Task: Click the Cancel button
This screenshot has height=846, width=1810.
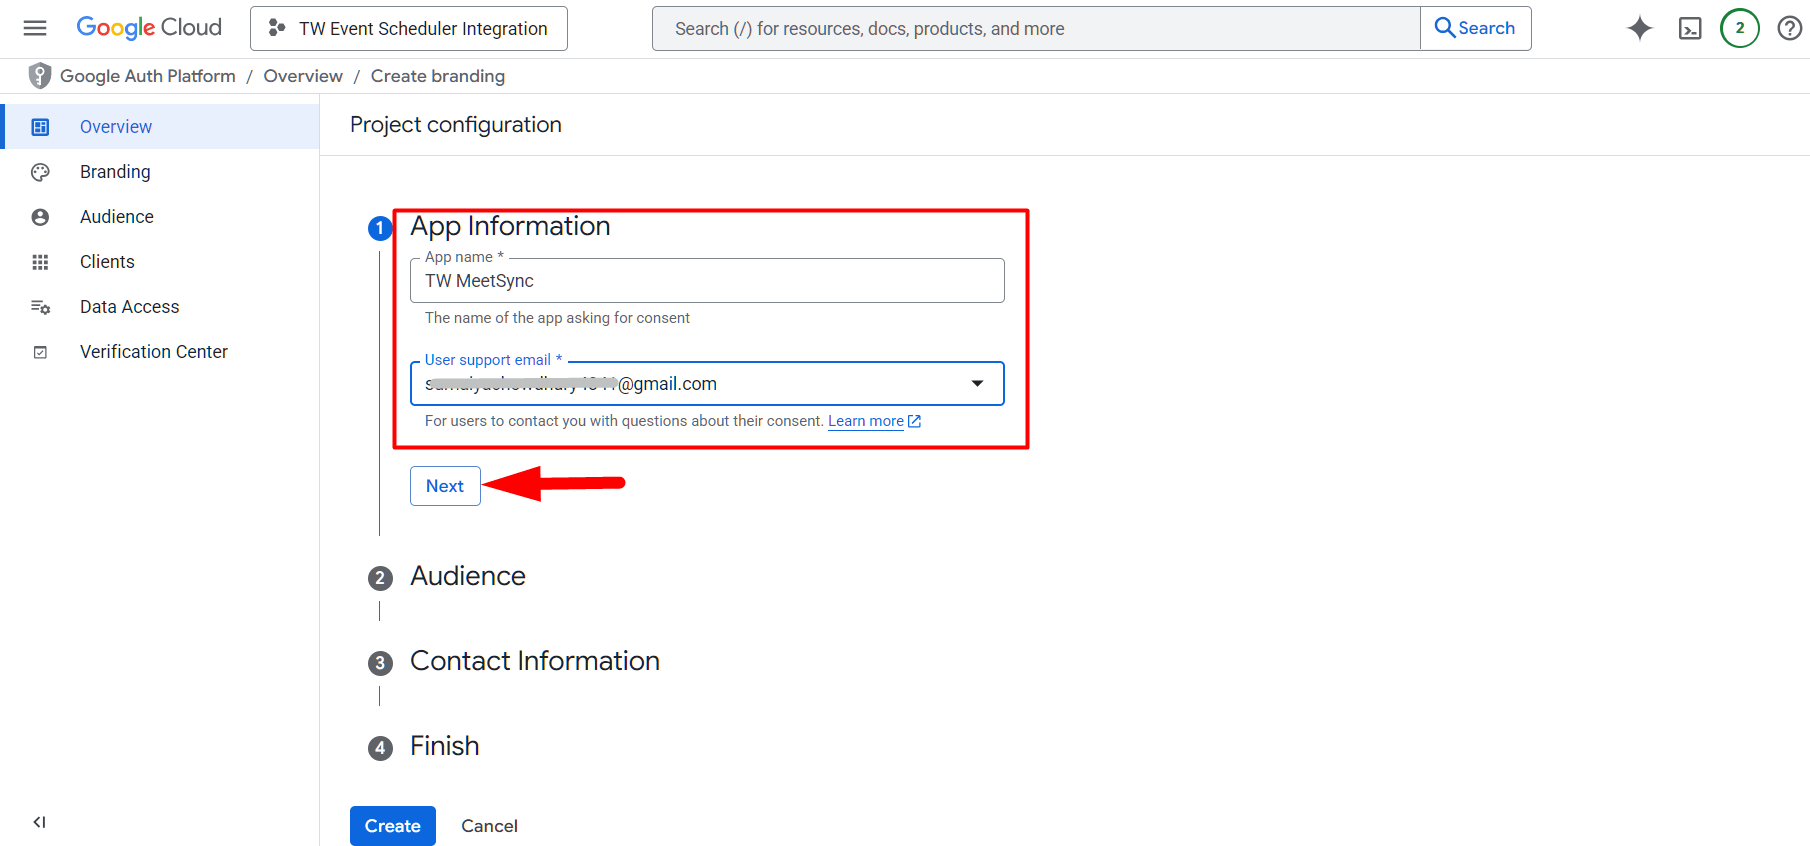Action: click(489, 826)
